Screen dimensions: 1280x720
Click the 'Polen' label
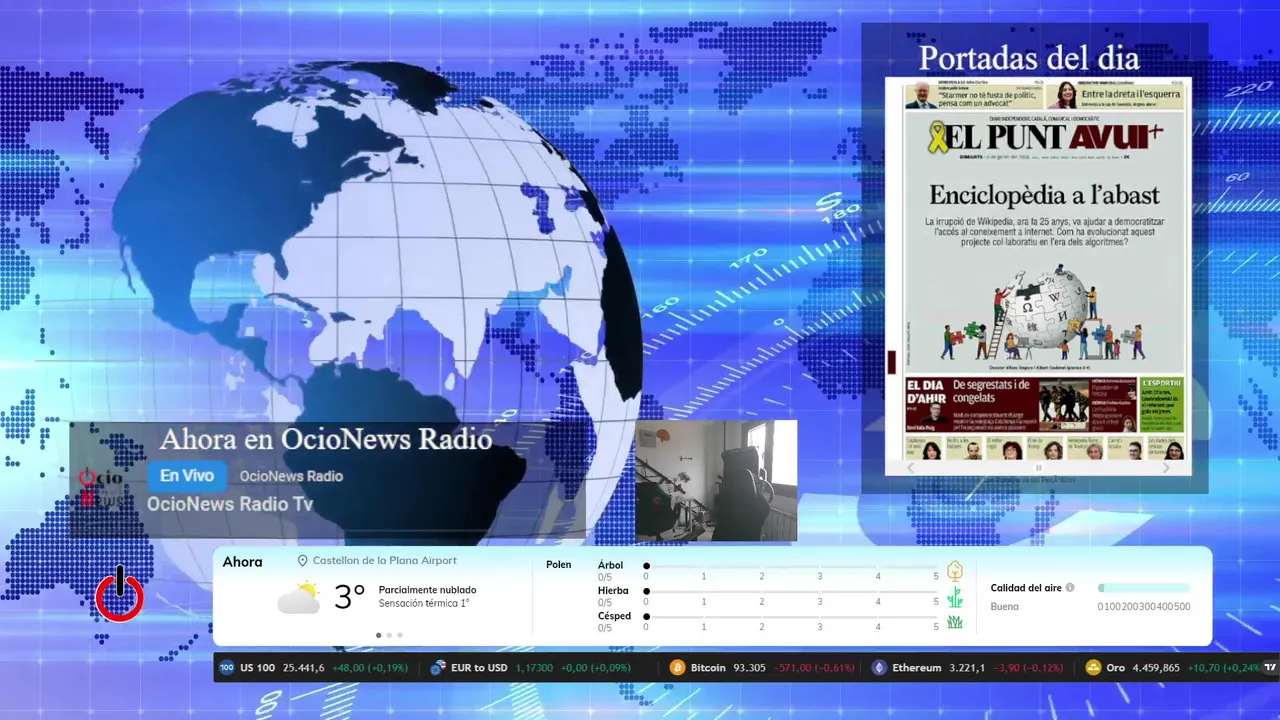point(559,565)
